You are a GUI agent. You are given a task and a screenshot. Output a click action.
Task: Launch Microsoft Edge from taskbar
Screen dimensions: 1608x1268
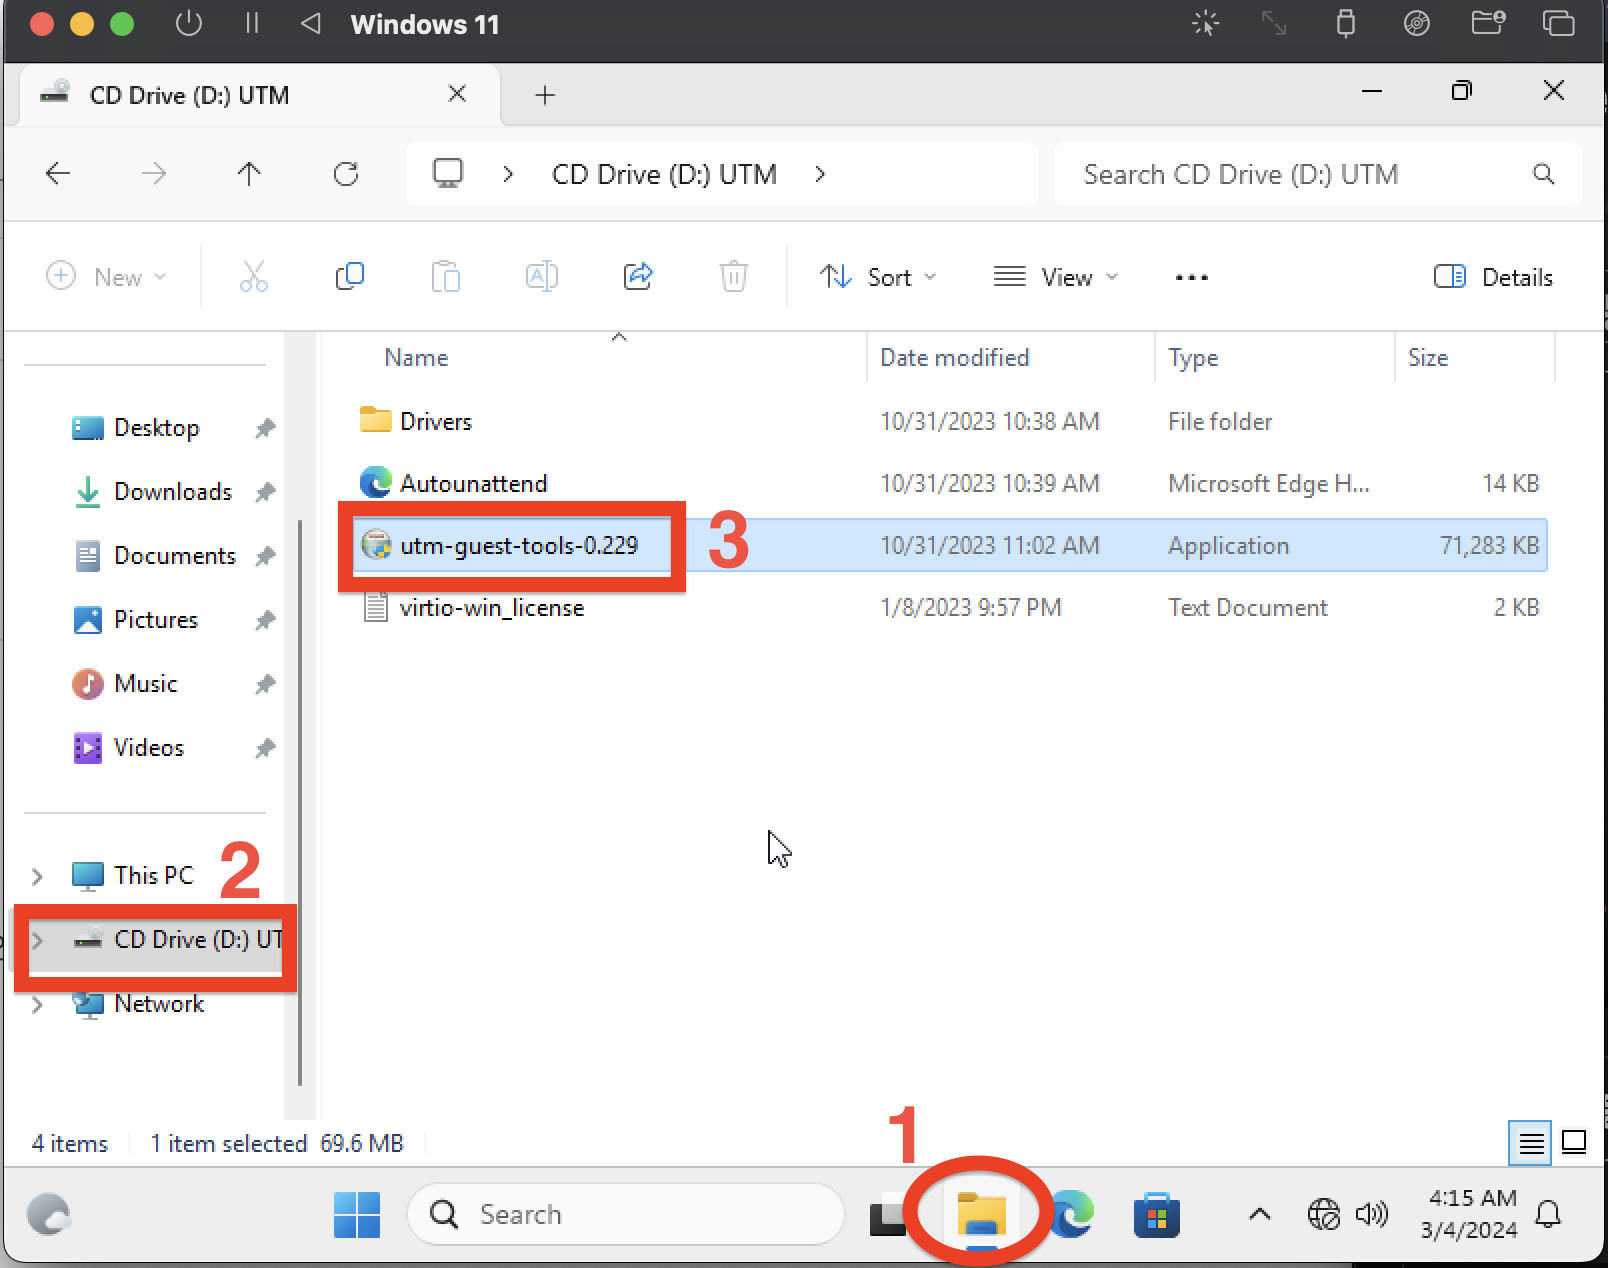click(x=1071, y=1215)
